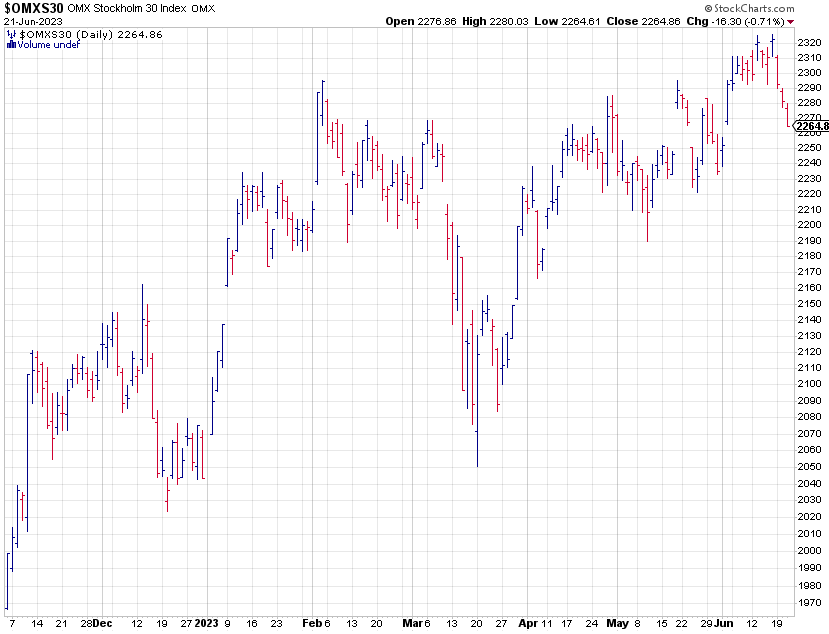Click the date label 23 on the date axis

click(x=277, y=623)
